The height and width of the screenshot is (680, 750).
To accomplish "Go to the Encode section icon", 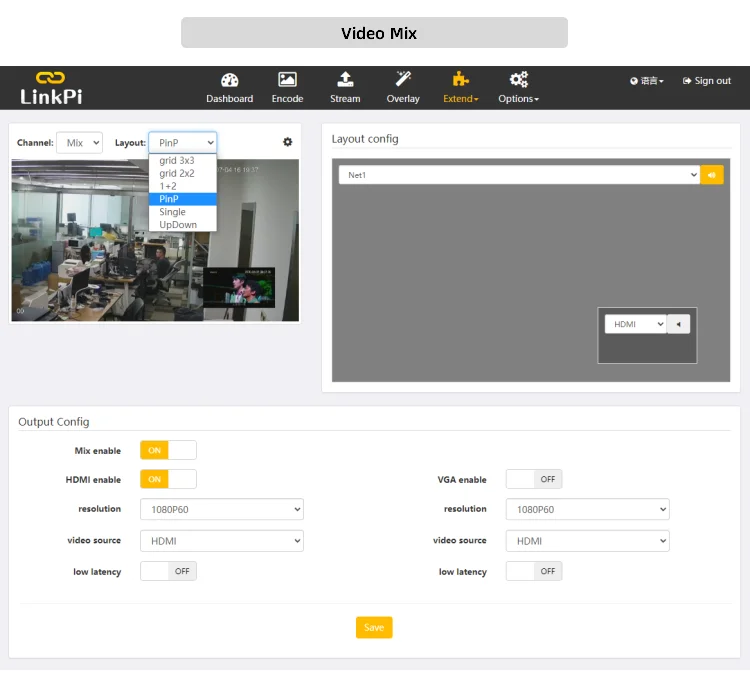I will 287,80.
